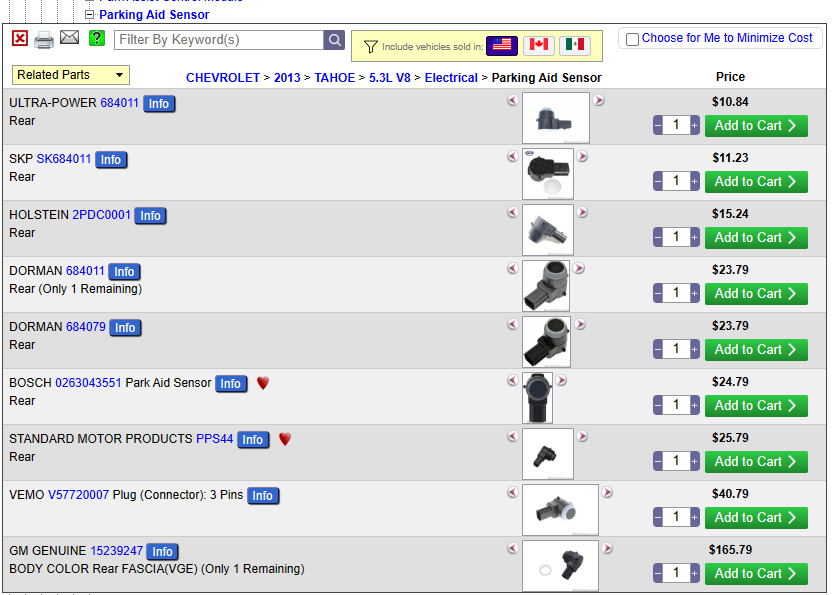The image size is (832, 595).
Task: Show previous image for STANDARD MOTOR PRODUCTS PPS44
Action: point(513,436)
